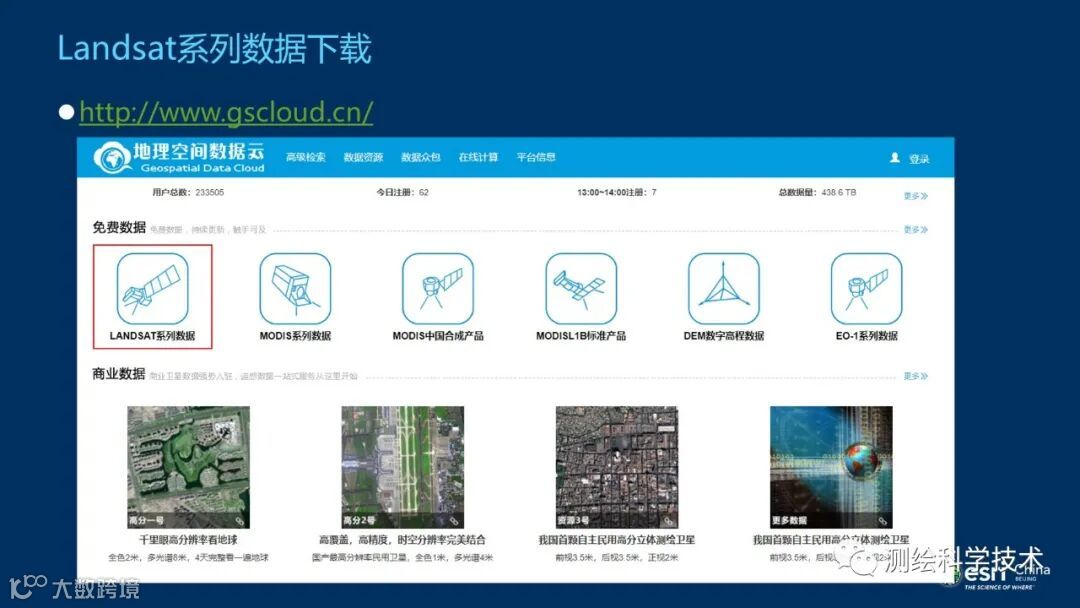
Task: Open the 数据资源 menu
Action: [x=363, y=157]
